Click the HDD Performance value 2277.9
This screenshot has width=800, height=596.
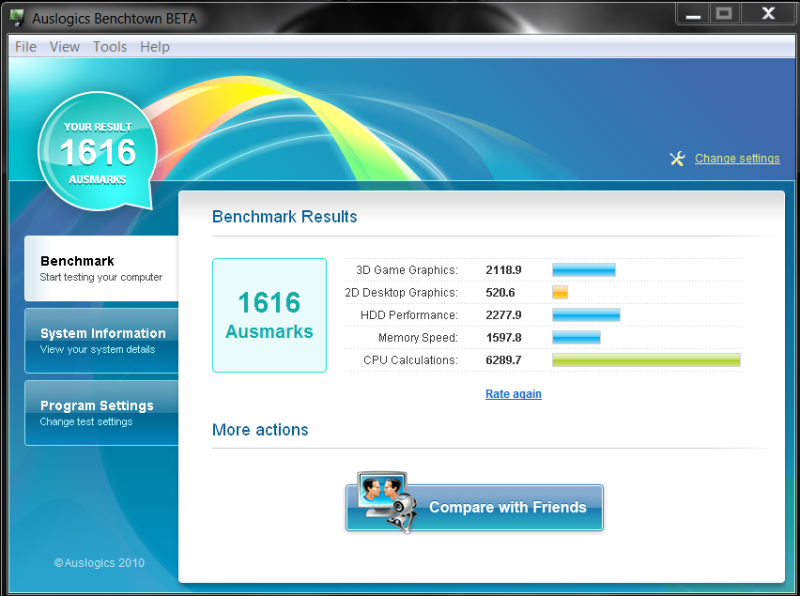pos(503,315)
